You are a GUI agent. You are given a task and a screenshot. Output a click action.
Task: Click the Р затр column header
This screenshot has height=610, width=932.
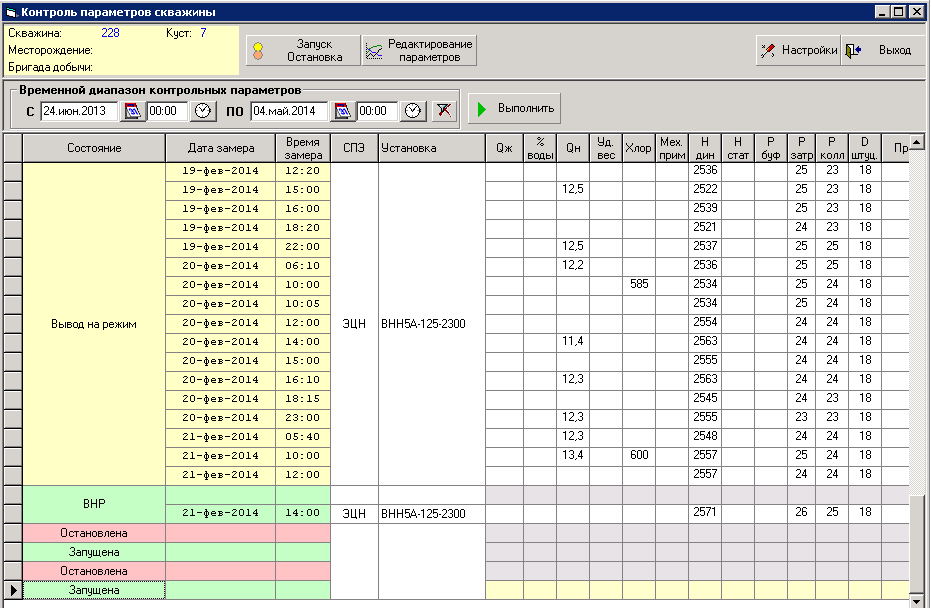coord(802,148)
